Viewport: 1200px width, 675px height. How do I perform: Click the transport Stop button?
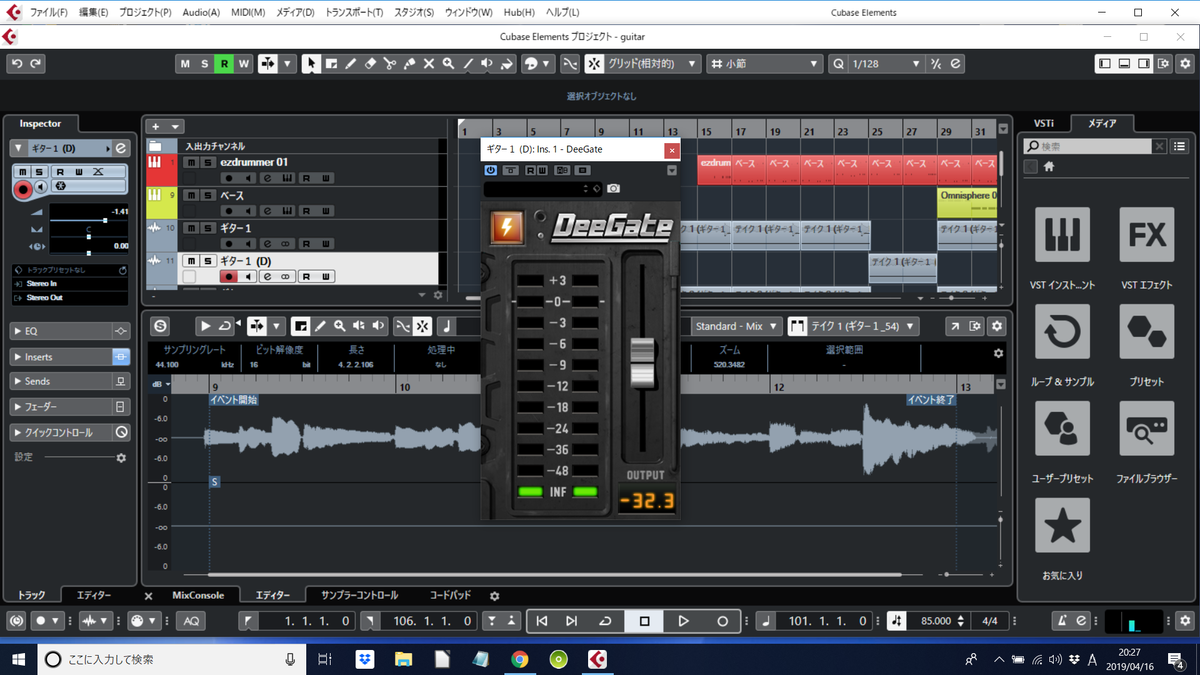[x=645, y=621]
